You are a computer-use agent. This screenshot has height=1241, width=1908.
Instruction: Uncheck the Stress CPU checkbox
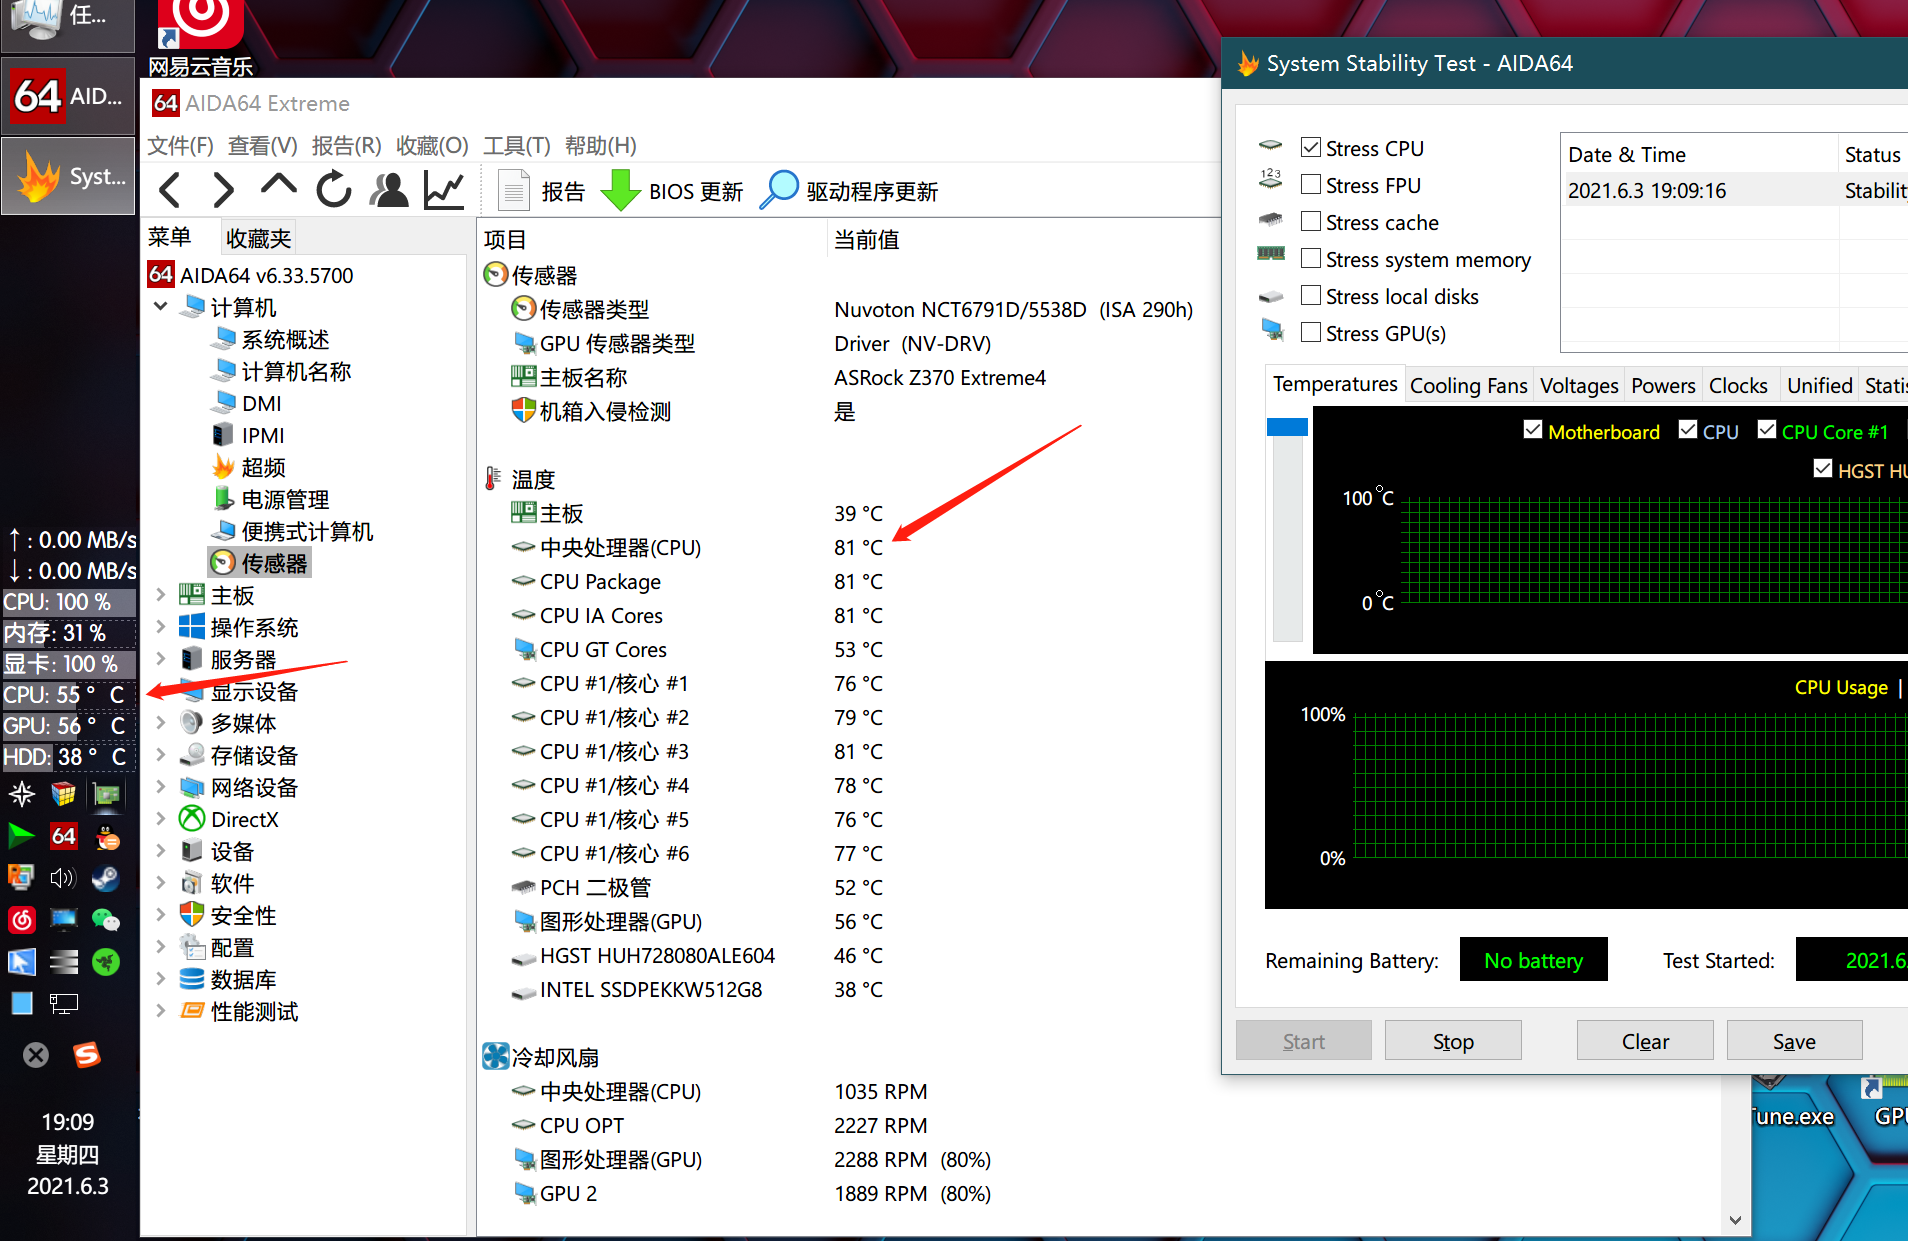[1311, 147]
